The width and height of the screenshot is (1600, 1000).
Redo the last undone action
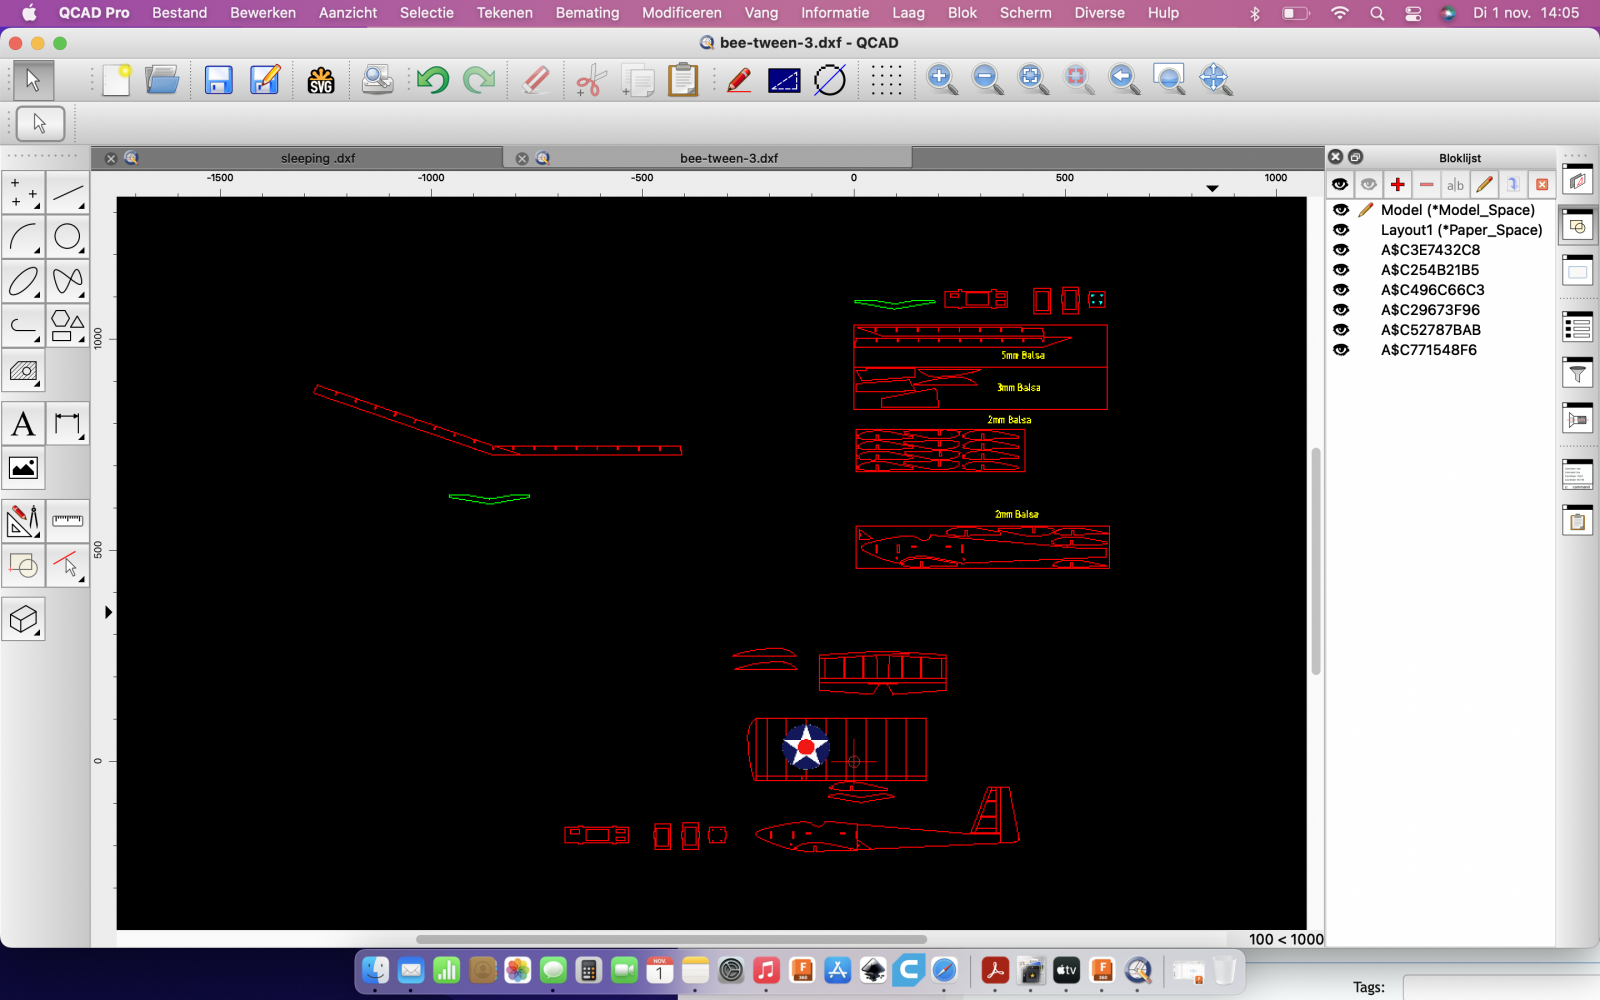[x=479, y=80]
